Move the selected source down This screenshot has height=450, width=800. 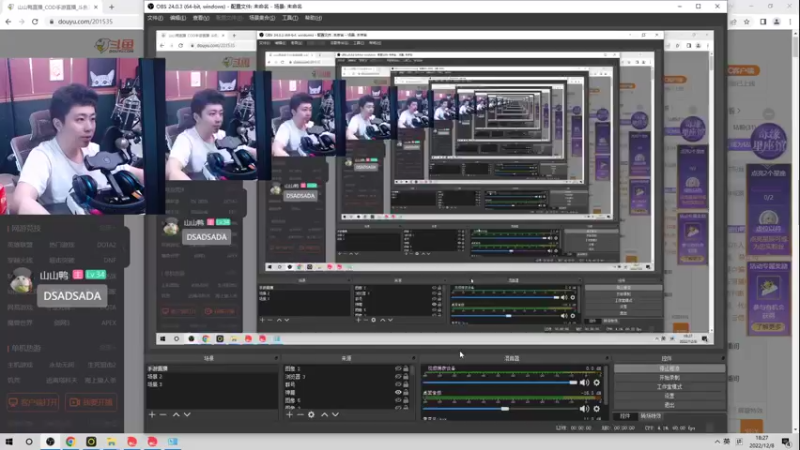click(x=335, y=415)
